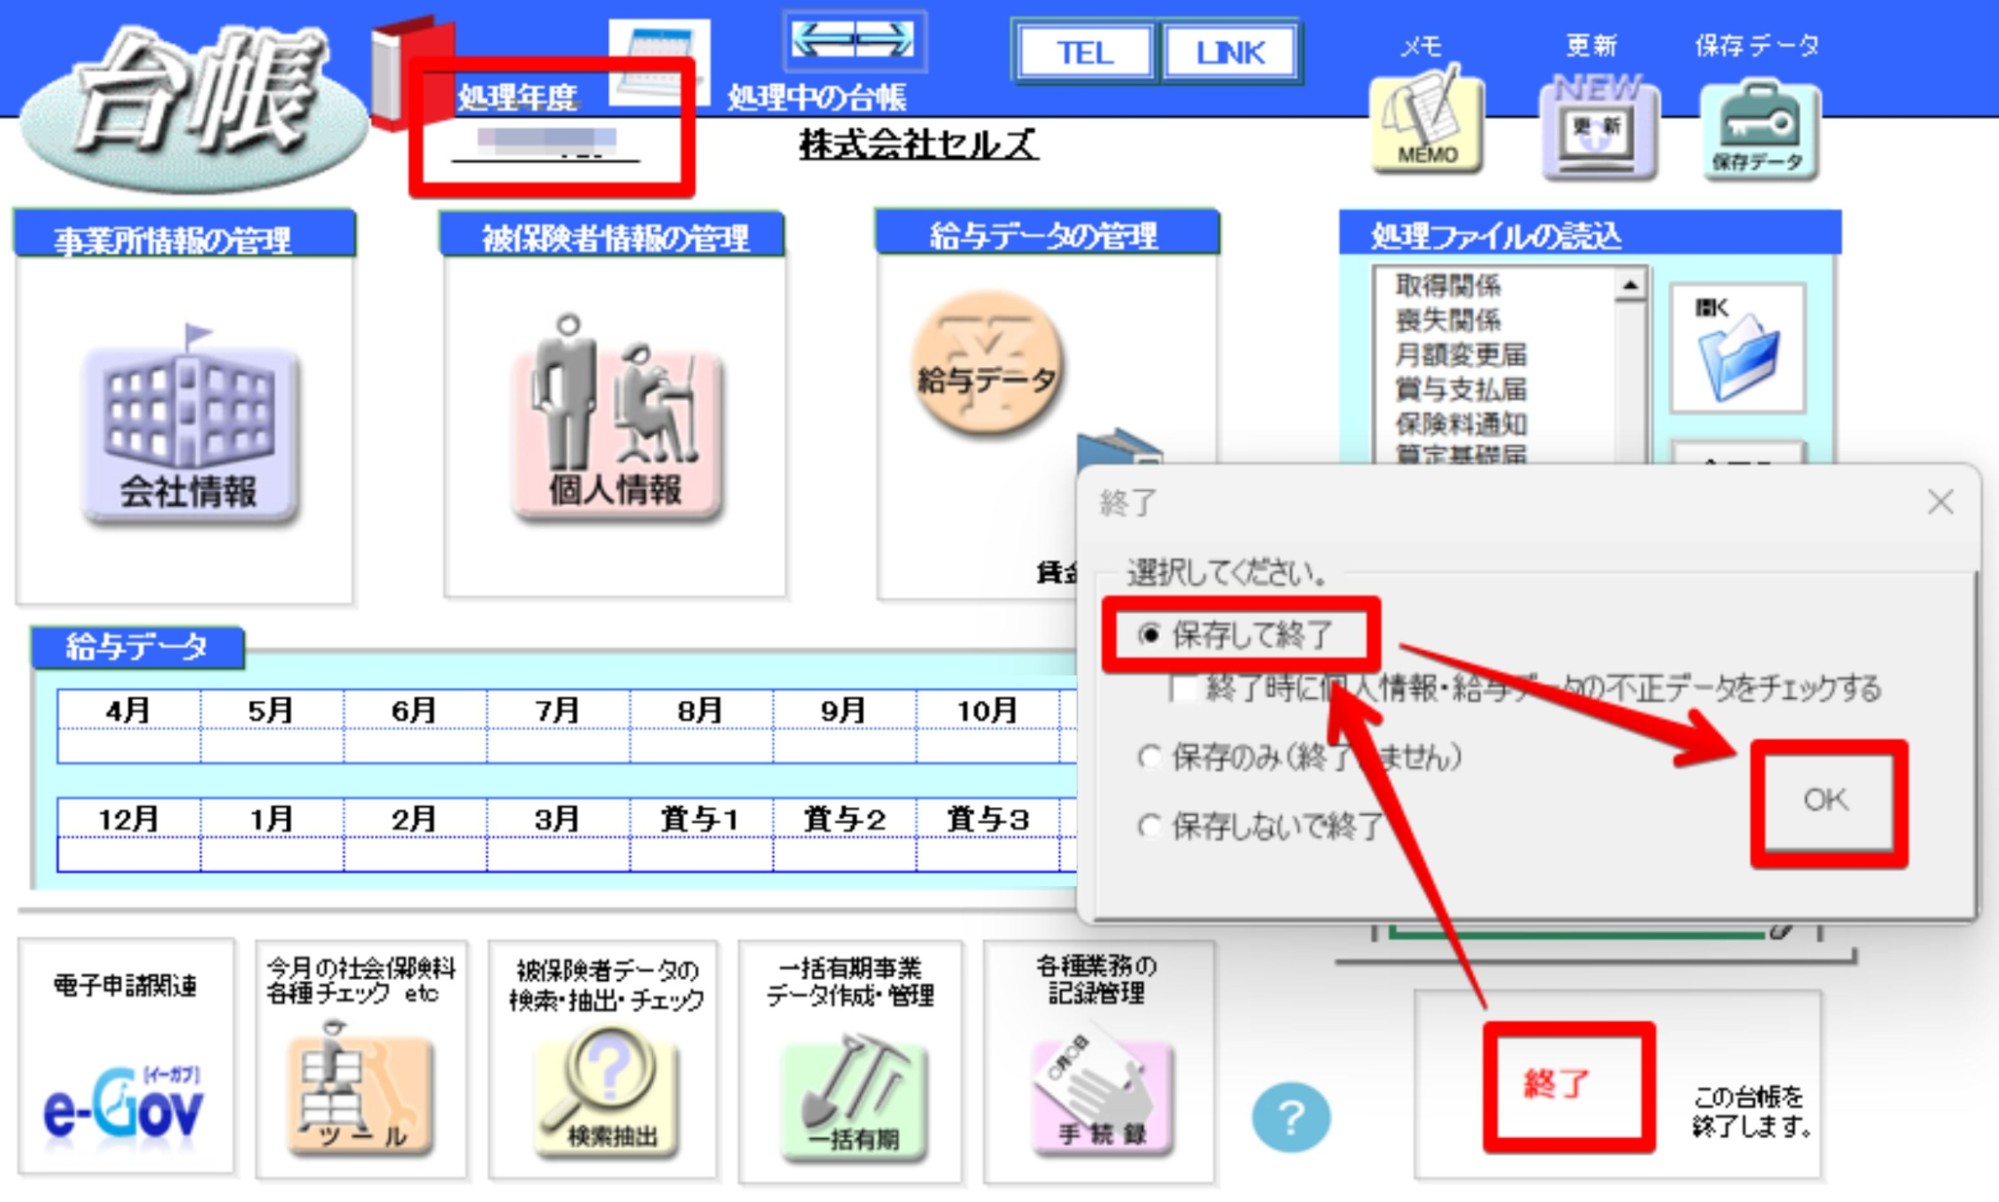Open the 保存データ briefcase icon
The height and width of the screenshot is (1202, 1999).
pyautogui.click(x=1759, y=130)
